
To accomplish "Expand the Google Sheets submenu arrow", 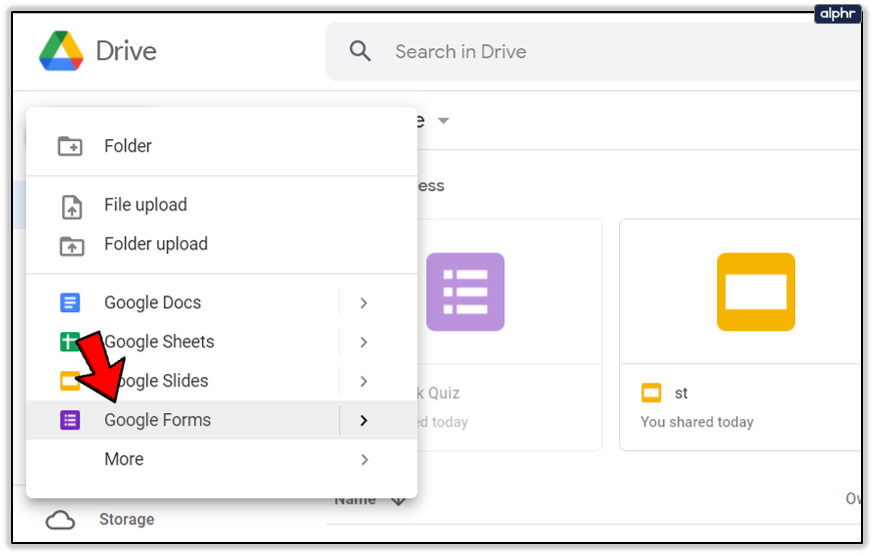I will pyautogui.click(x=364, y=342).
